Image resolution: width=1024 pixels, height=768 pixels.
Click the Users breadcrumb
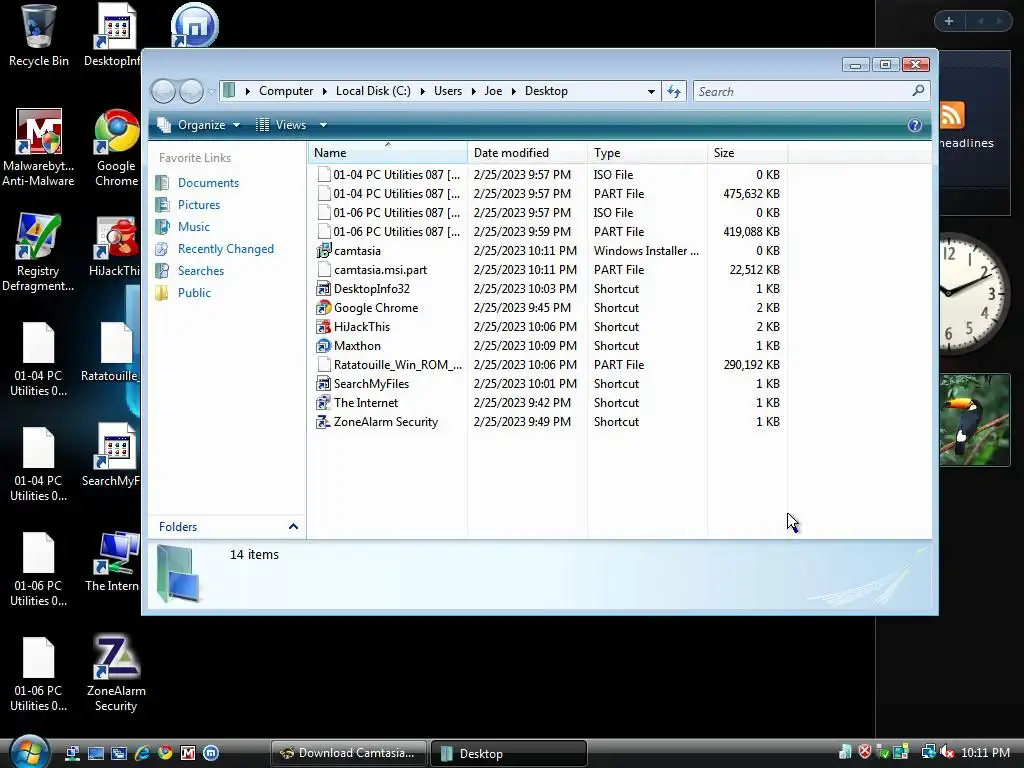[447, 91]
